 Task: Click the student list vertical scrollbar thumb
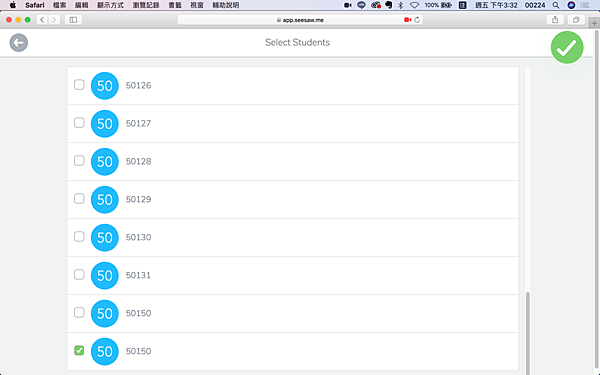click(x=528, y=333)
